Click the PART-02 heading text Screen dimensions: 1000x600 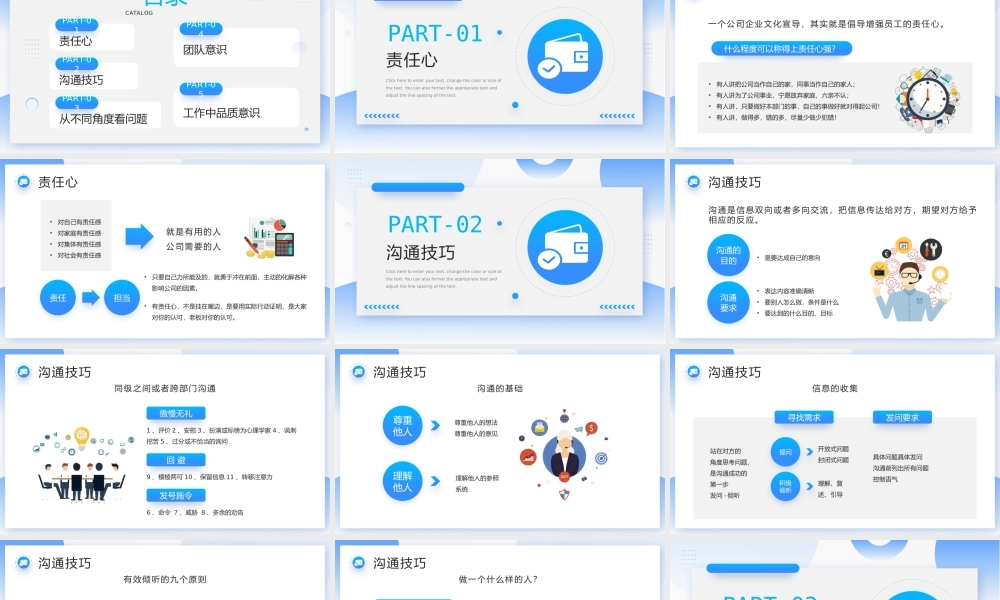[x=435, y=224]
